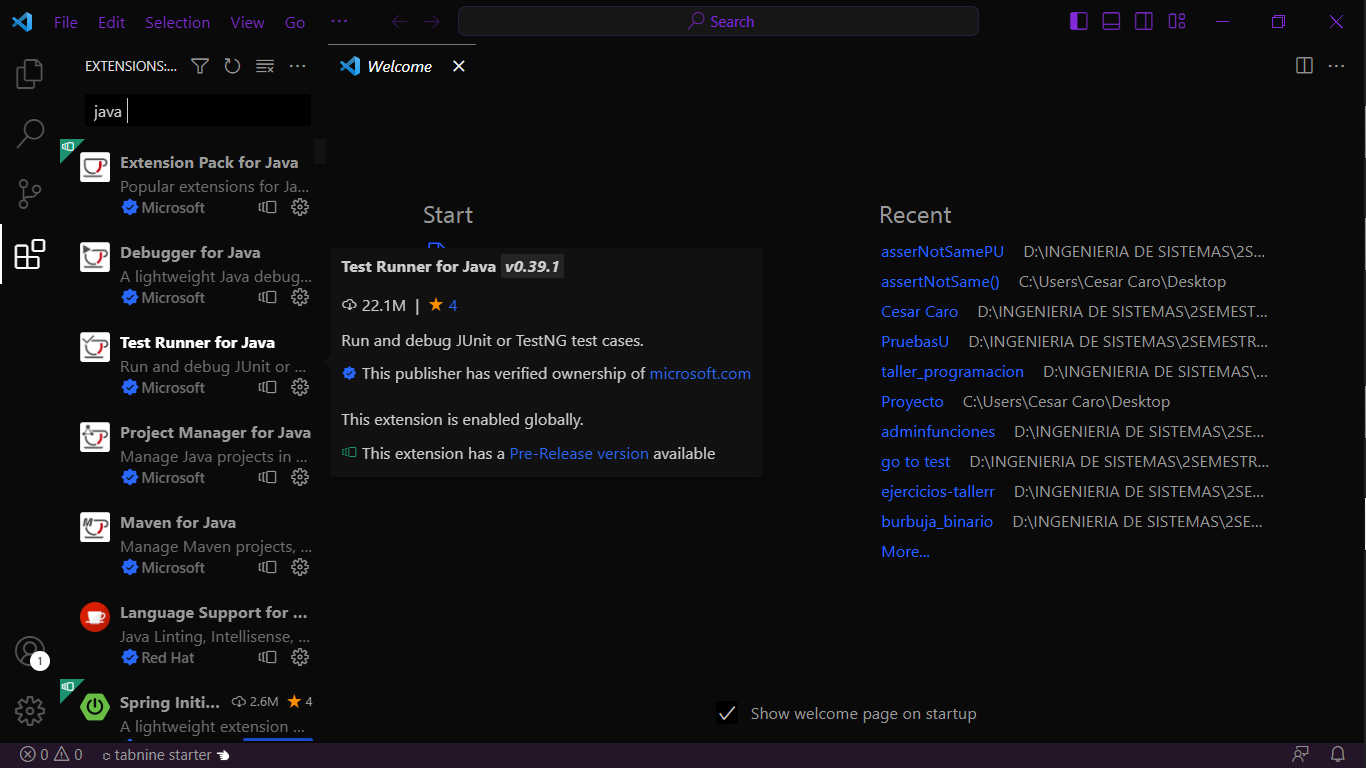Click the feedback icon in status bar

click(1300, 755)
